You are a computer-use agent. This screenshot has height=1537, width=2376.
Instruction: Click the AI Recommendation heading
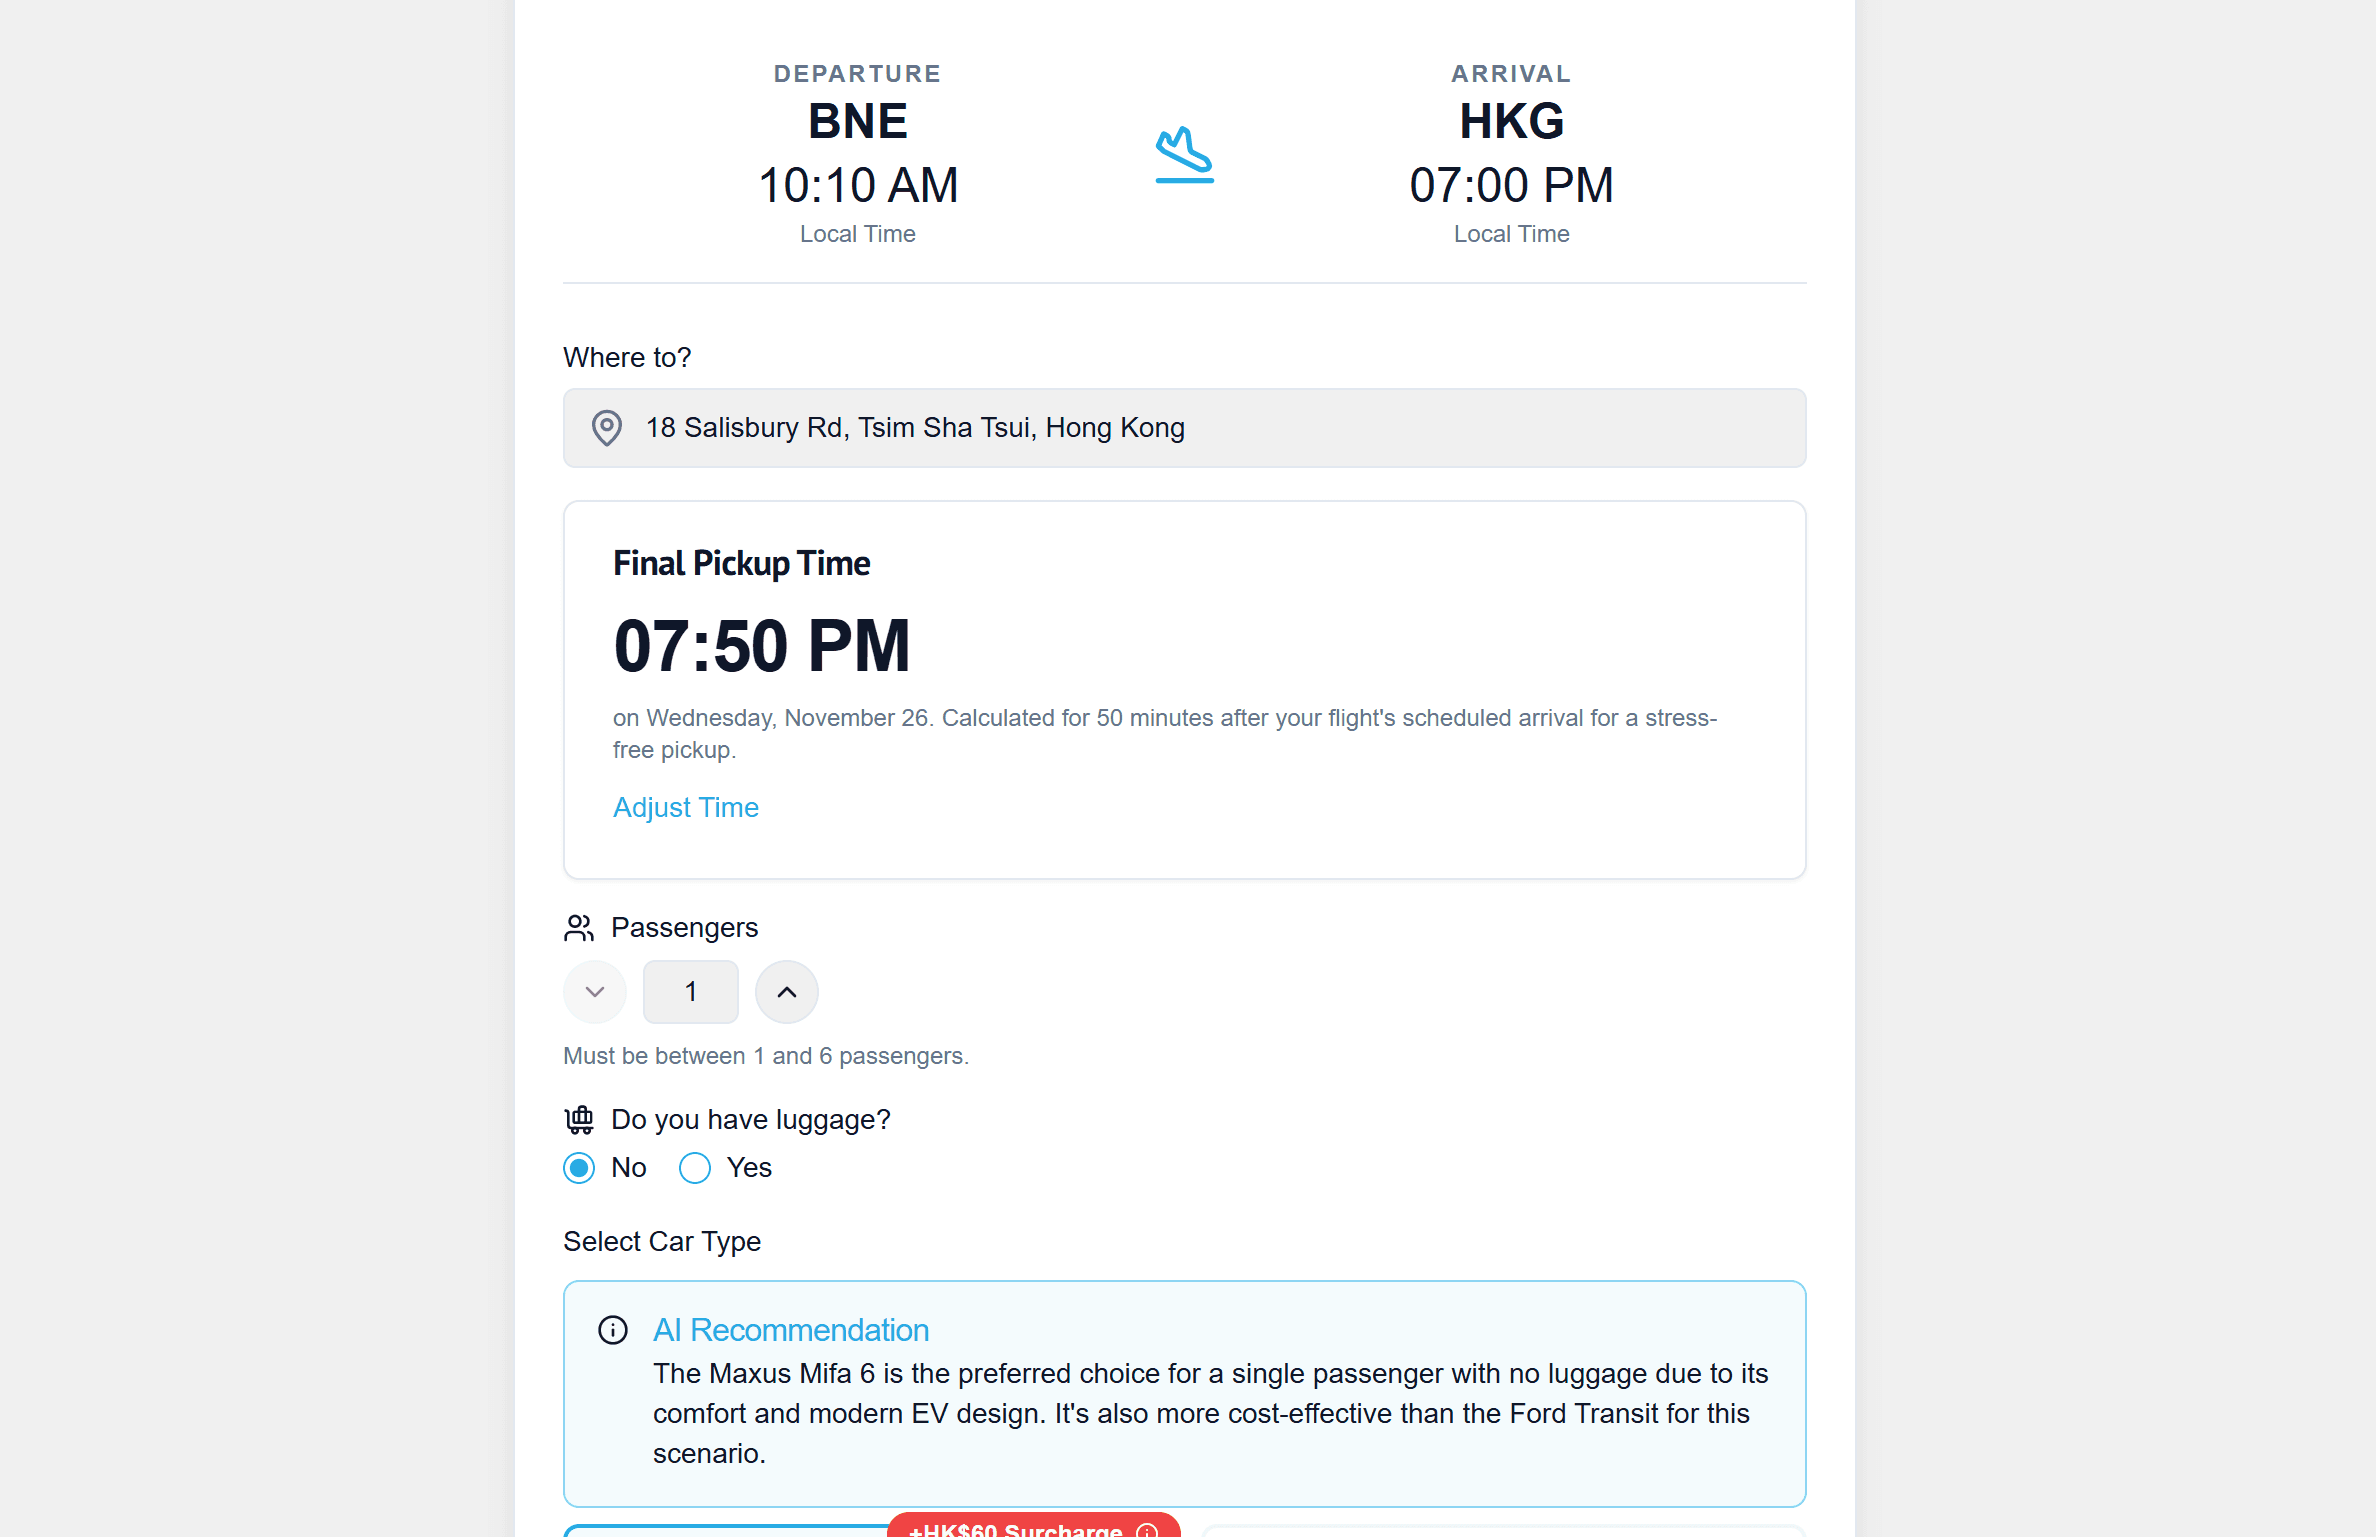791,1330
